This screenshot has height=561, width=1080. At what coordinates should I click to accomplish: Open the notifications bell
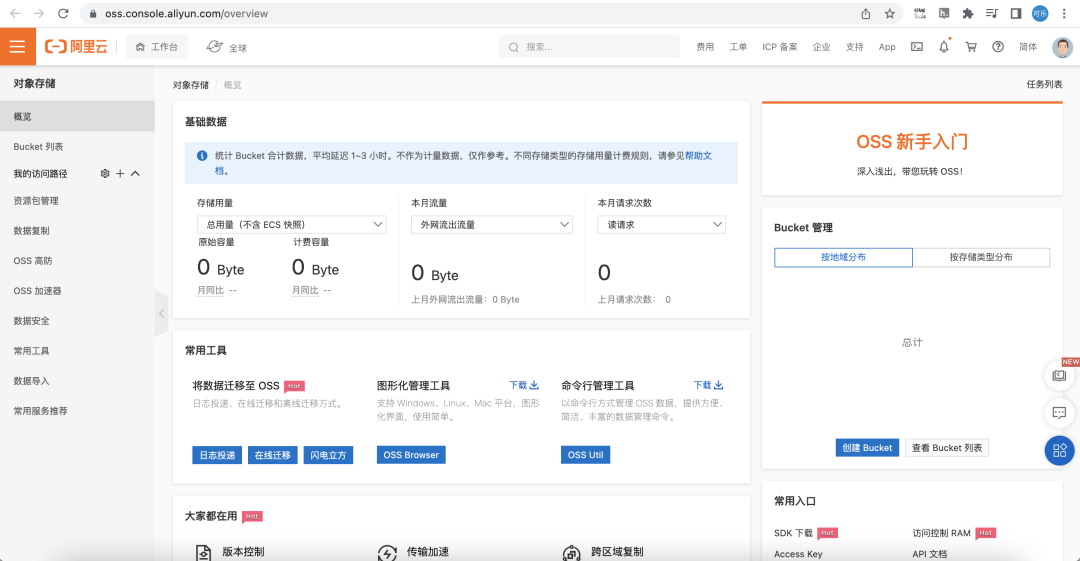pyautogui.click(x=944, y=47)
